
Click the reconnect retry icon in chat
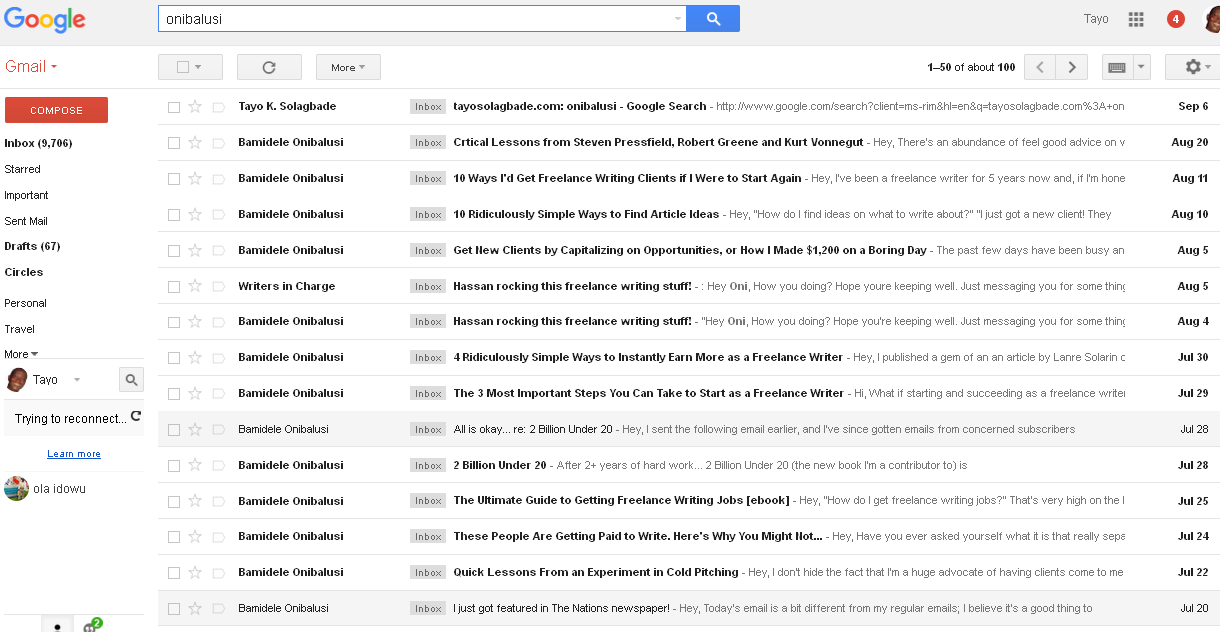tap(136, 416)
